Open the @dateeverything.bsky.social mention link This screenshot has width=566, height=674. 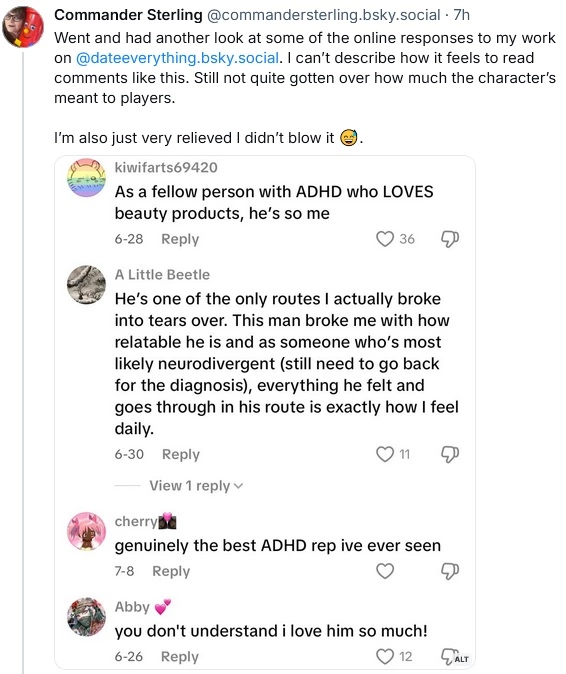177,58
